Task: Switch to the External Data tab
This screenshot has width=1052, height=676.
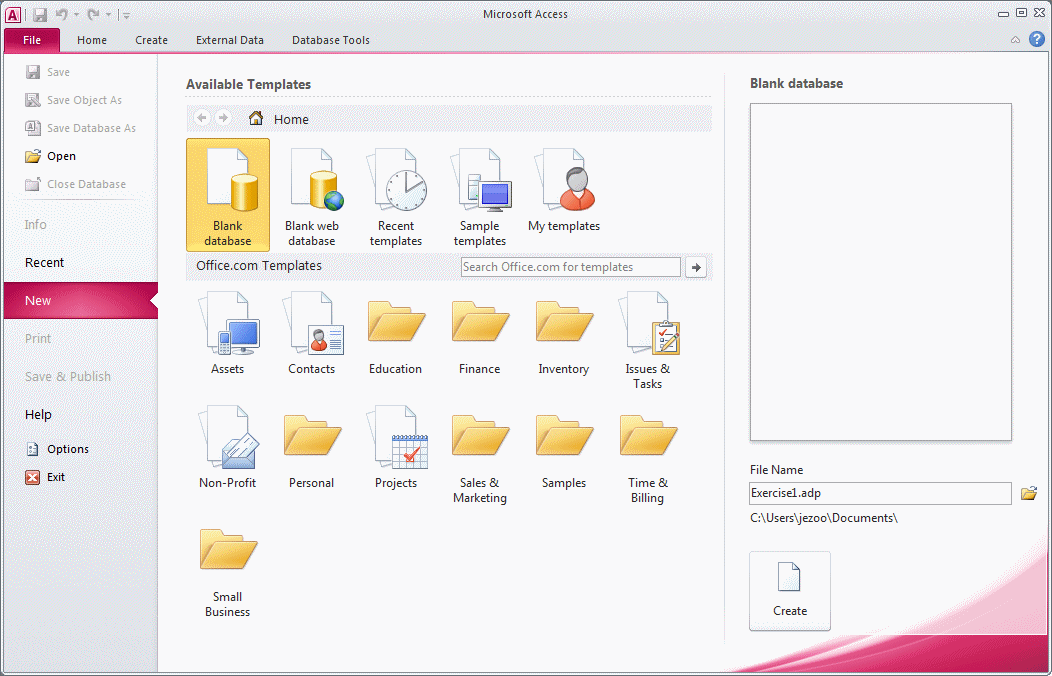Action: (230, 40)
